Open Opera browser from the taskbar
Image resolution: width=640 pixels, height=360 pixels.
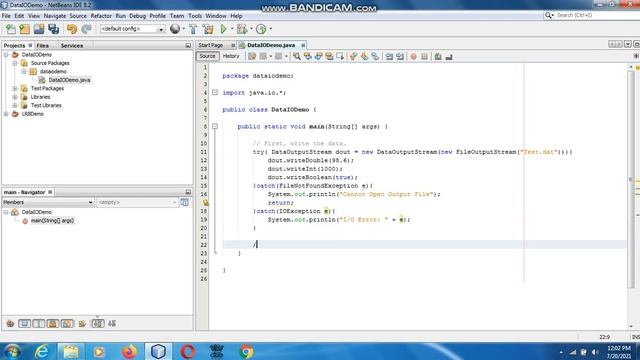(187, 351)
